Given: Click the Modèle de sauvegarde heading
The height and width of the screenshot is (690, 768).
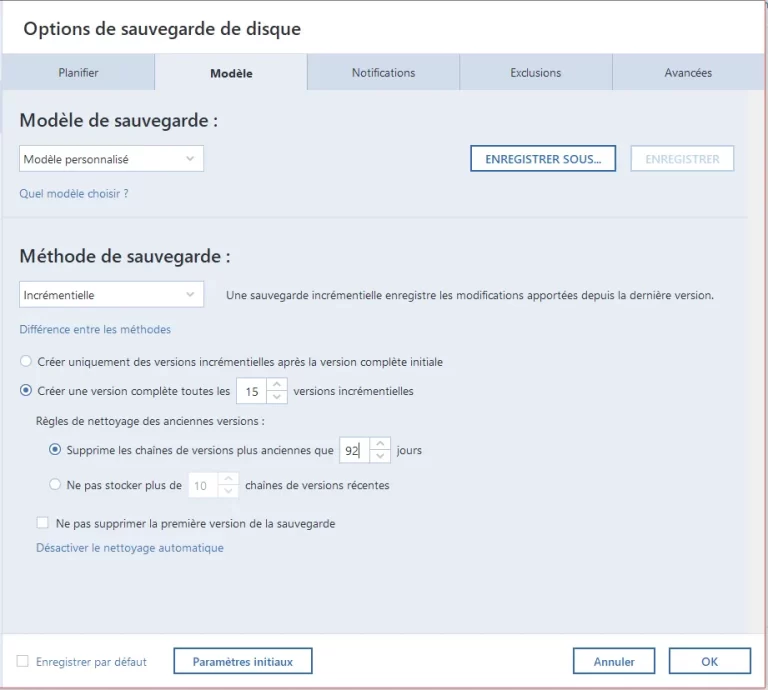Looking at the screenshot, I should click(119, 120).
